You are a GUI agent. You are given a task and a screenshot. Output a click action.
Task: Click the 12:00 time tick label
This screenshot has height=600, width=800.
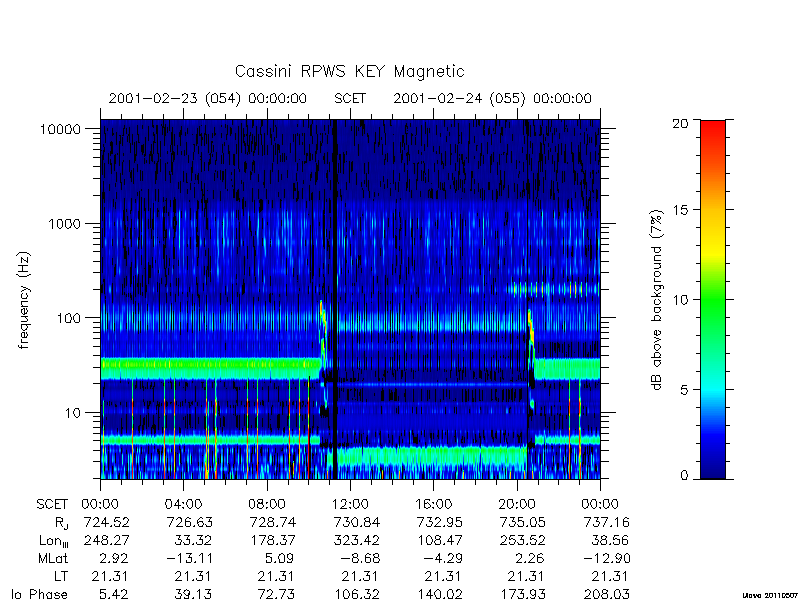tap(350, 505)
